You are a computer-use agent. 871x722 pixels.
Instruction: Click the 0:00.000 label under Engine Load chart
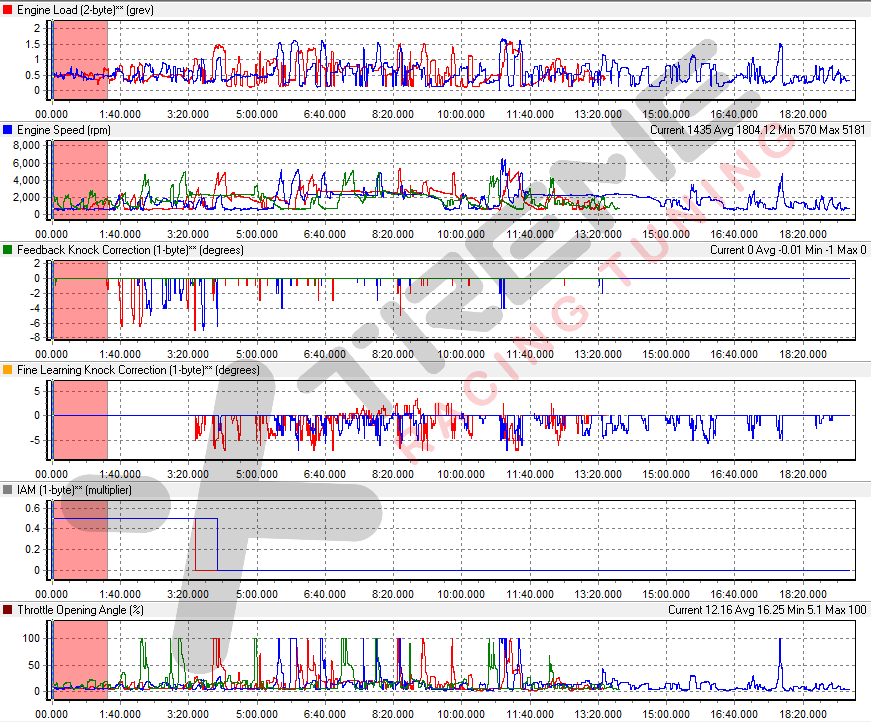tap(52, 114)
